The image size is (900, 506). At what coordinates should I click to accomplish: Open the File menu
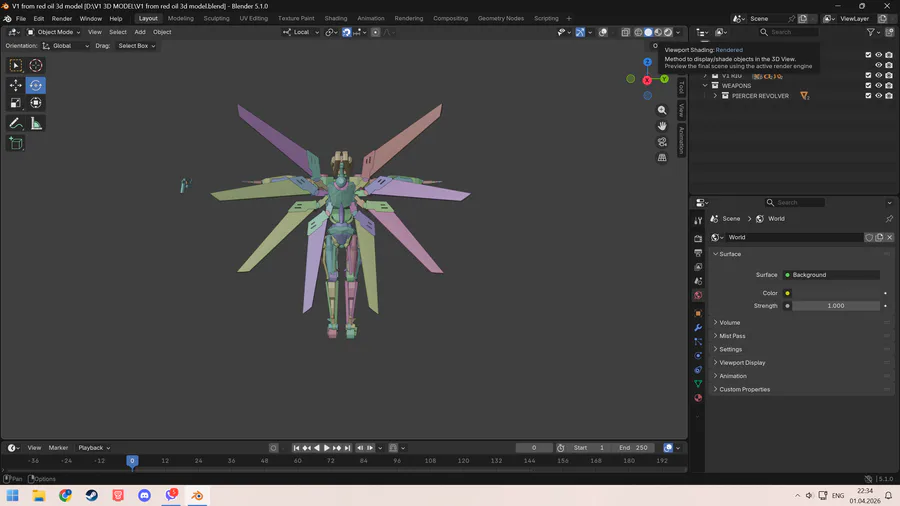click(21, 18)
